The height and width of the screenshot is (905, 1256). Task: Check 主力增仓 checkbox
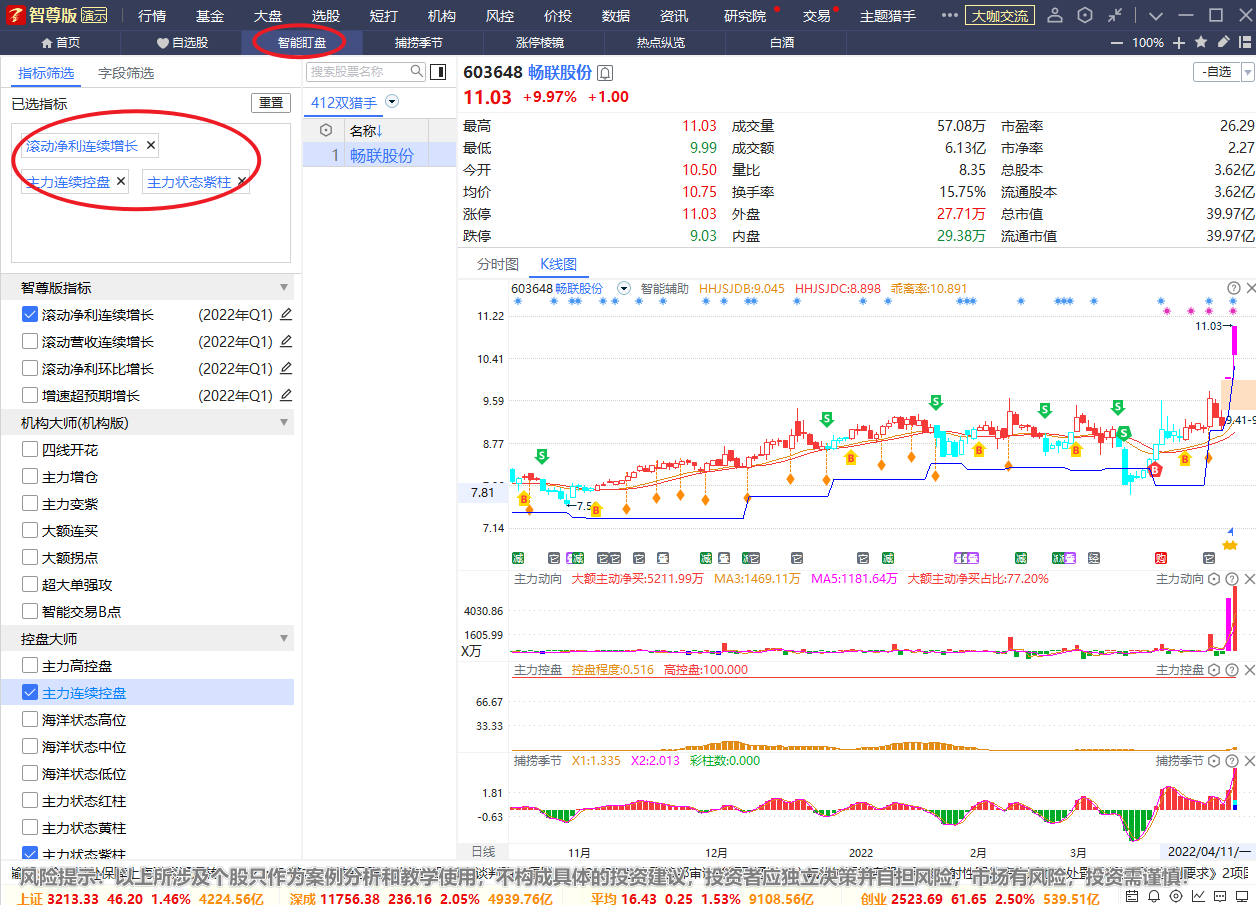pyautogui.click(x=30, y=477)
